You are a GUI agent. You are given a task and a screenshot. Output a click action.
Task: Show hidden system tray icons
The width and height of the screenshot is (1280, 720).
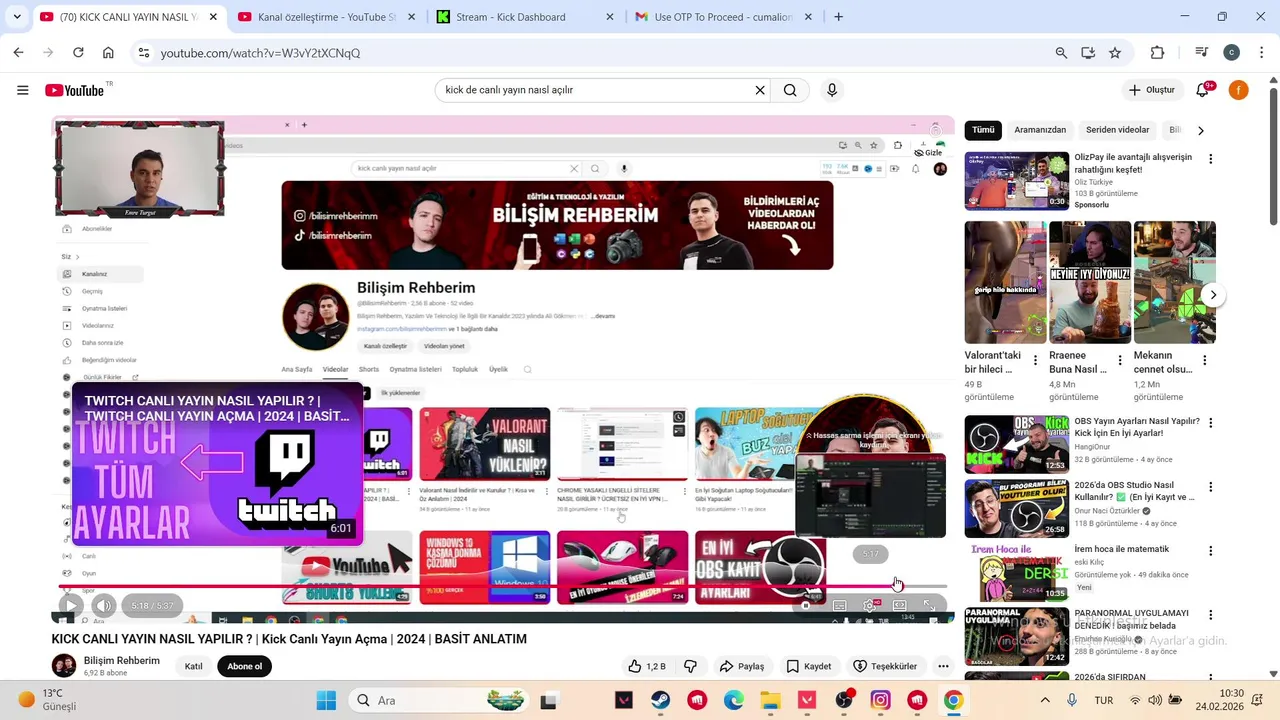tap(1045, 701)
